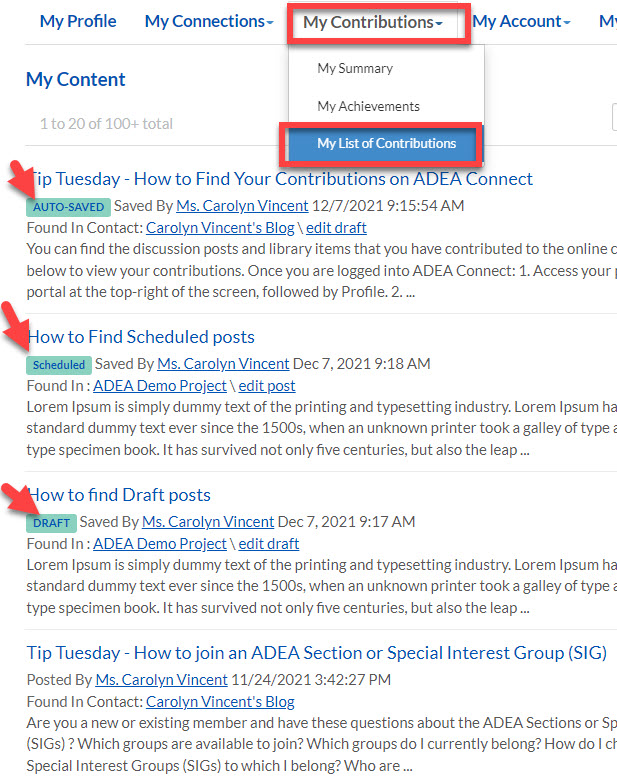Click edit draft for the Draft posts entry

(269, 544)
